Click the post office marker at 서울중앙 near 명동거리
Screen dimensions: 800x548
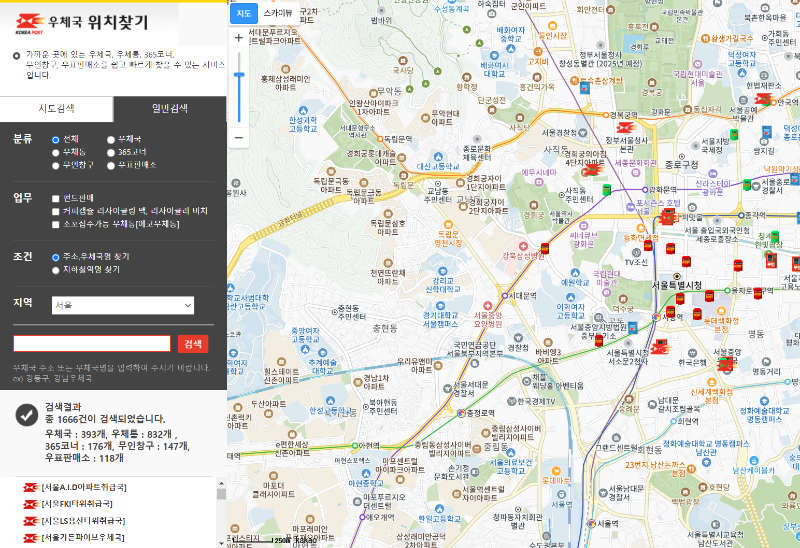tap(725, 363)
